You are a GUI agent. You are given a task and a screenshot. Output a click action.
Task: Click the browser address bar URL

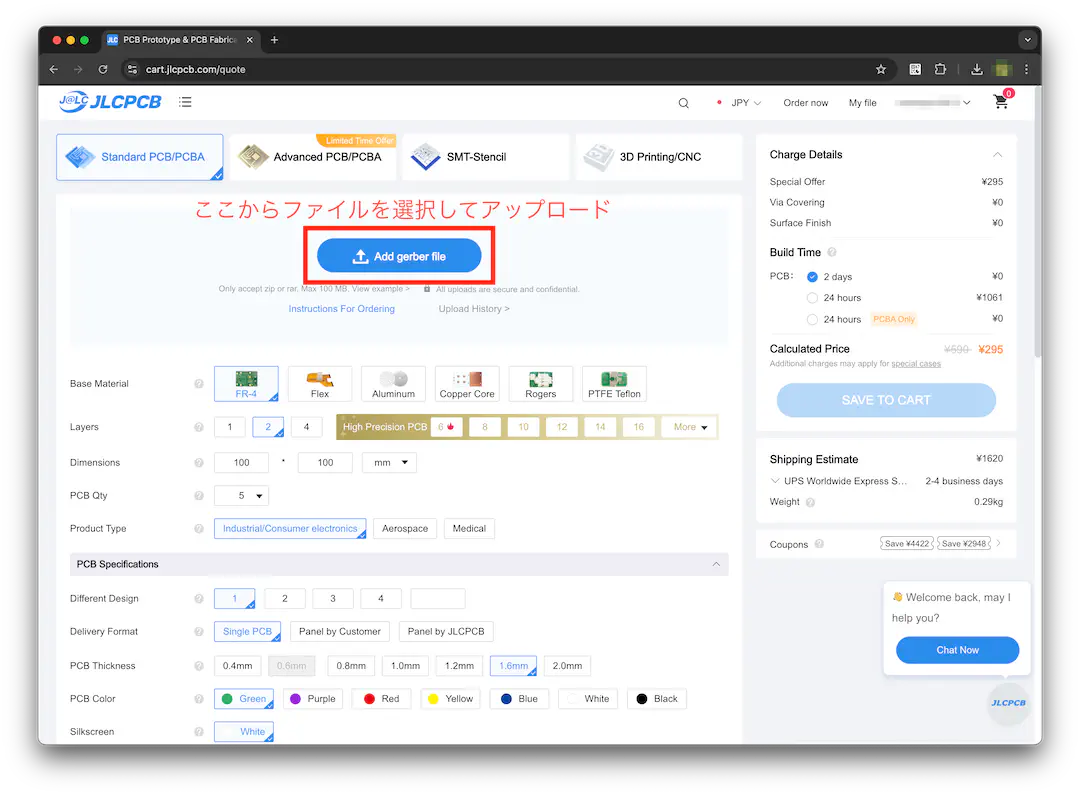pyautogui.click(x=196, y=70)
